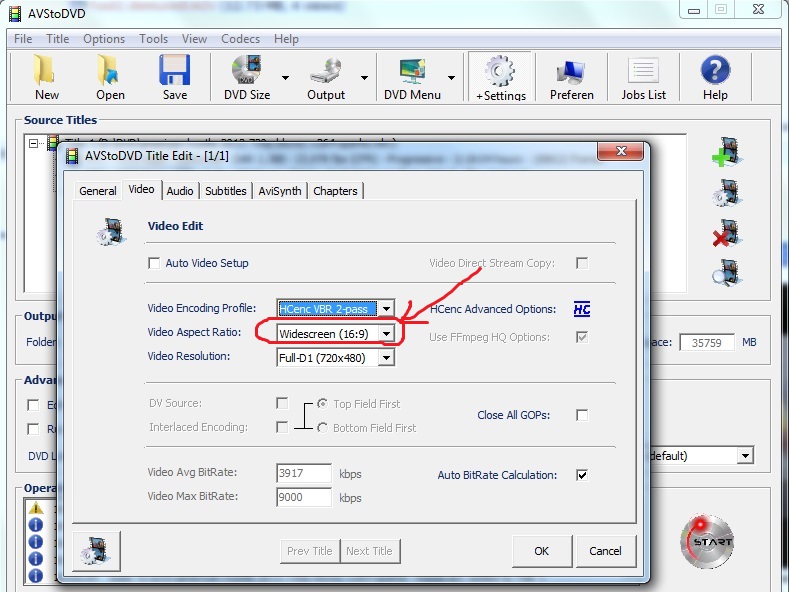Image resolution: width=789 pixels, height=592 pixels.
Task: Open Preferences from the toolbar
Action: [x=571, y=78]
